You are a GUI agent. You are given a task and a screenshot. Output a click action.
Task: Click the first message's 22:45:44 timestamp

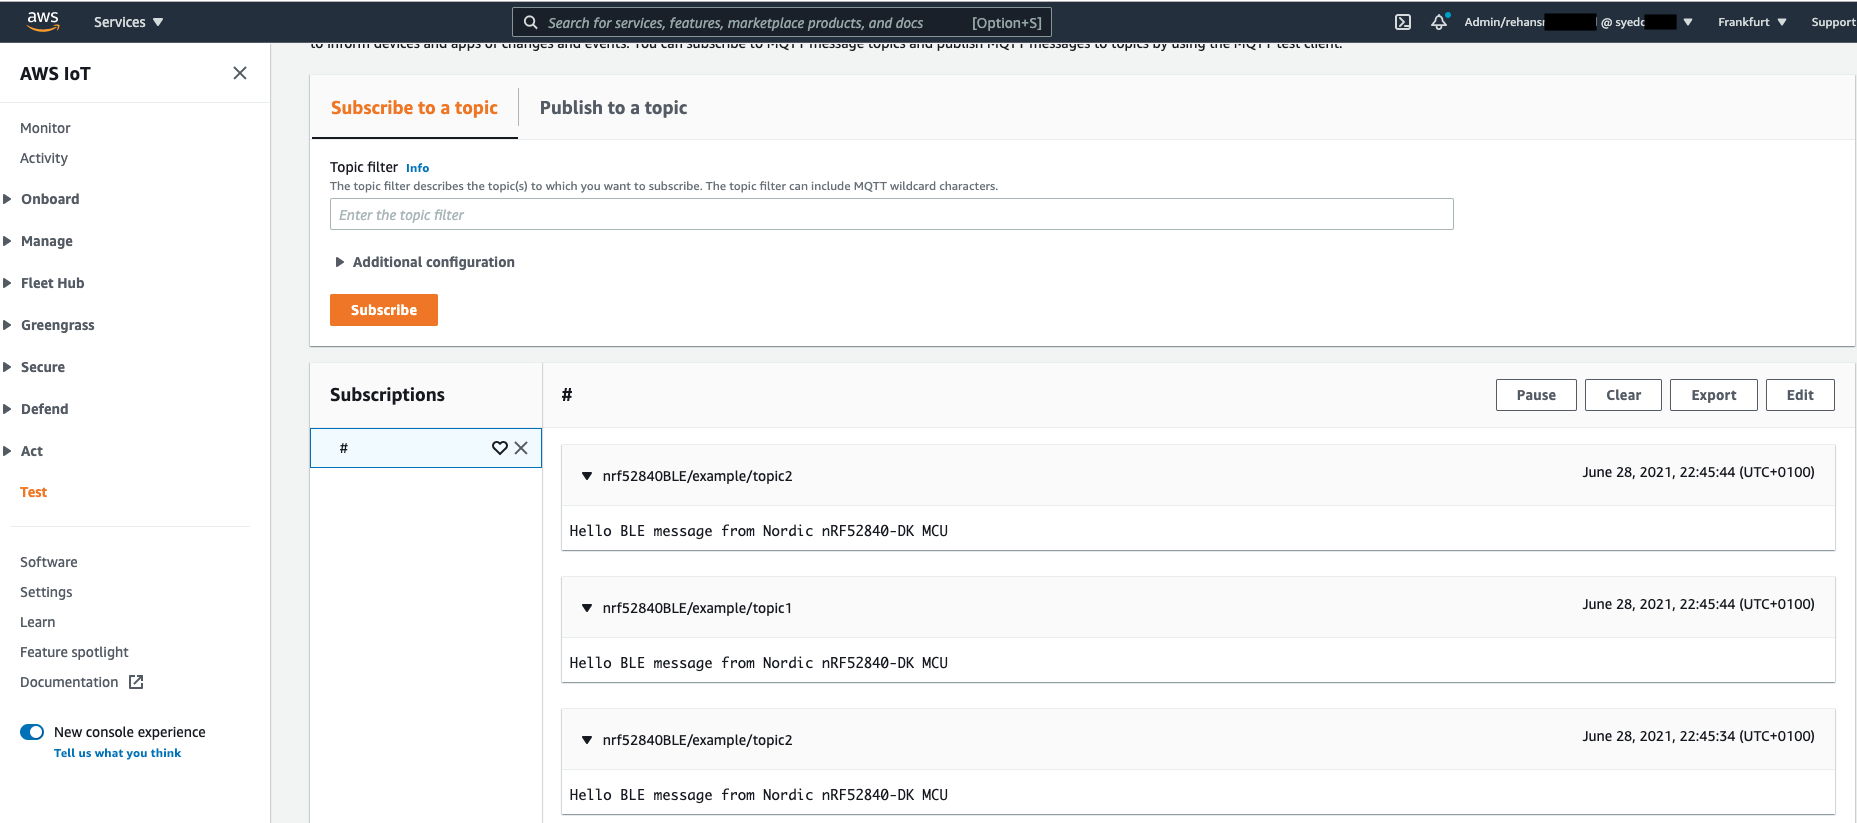tap(1698, 472)
